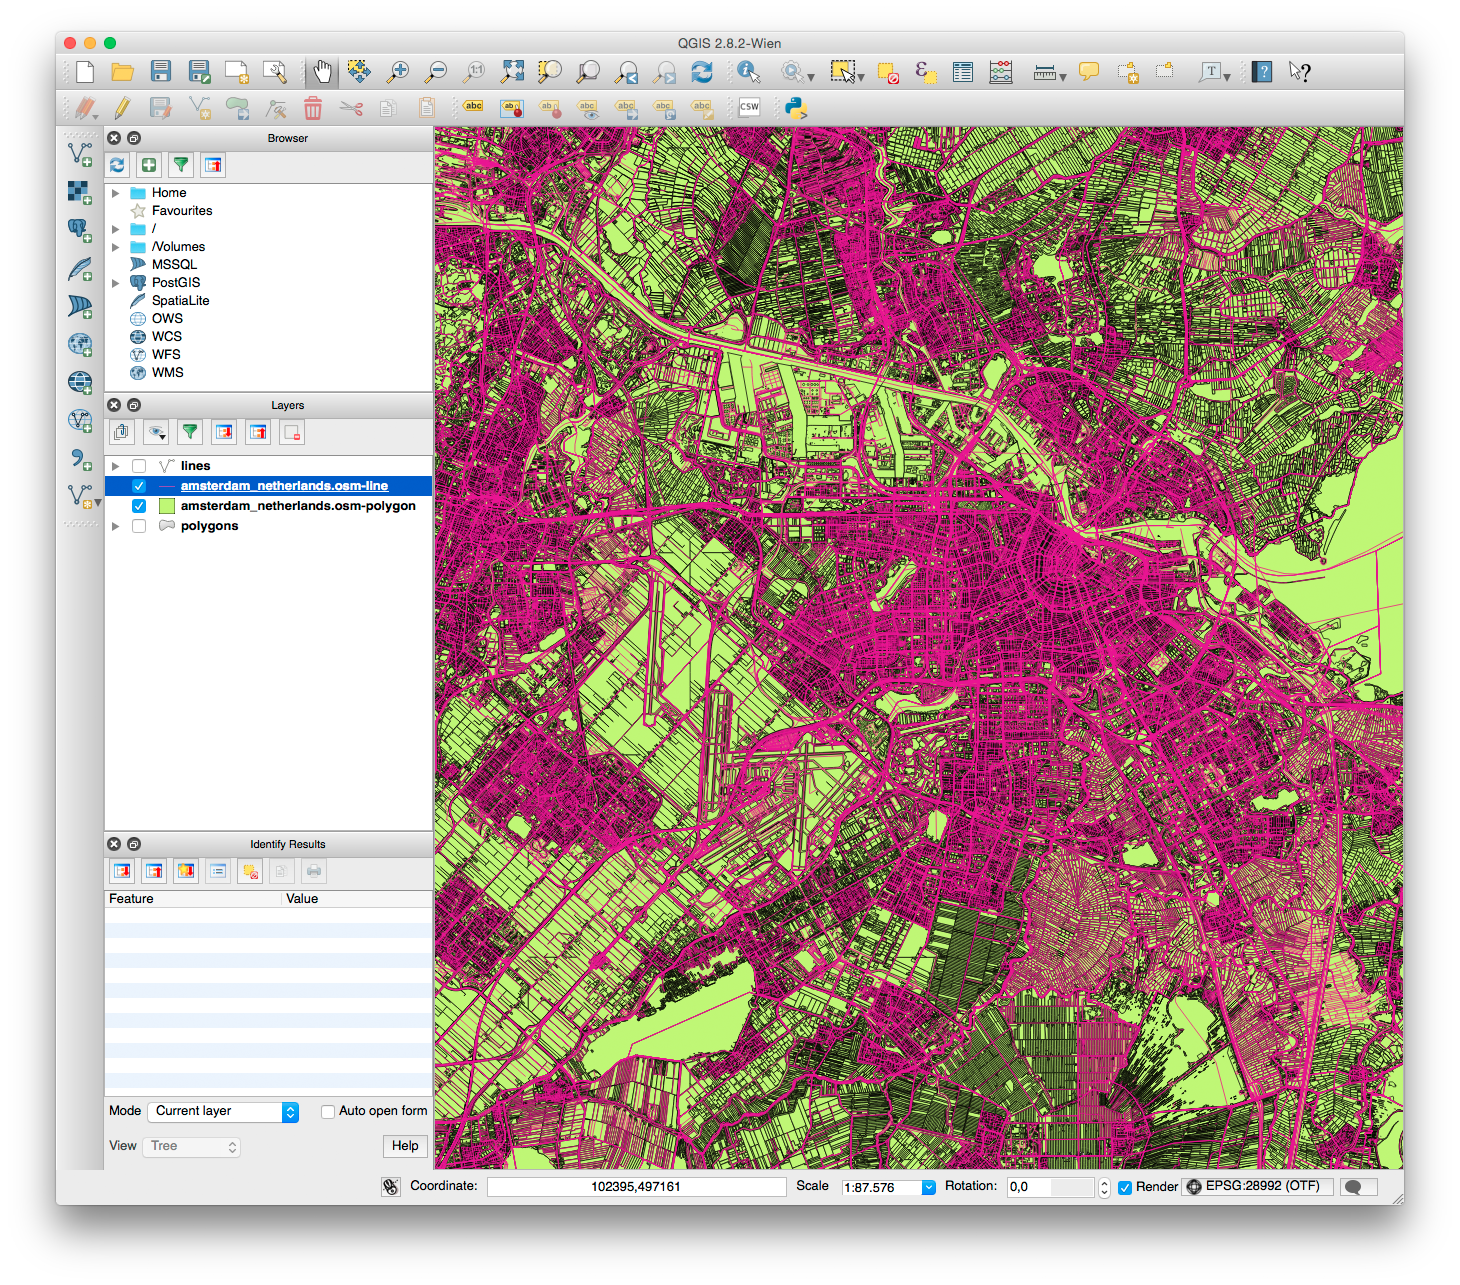Uncheck the amsterdam_netherlands.osm-line layer checkbox
The width and height of the screenshot is (1460, 1285).
tap(139, 486)
